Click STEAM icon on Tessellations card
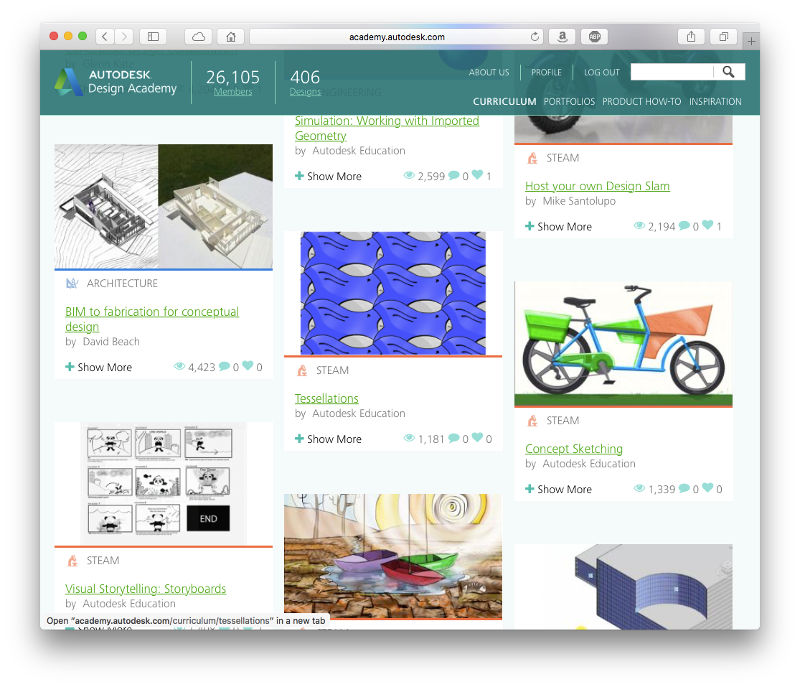800x687 pixels. [302, 370]
